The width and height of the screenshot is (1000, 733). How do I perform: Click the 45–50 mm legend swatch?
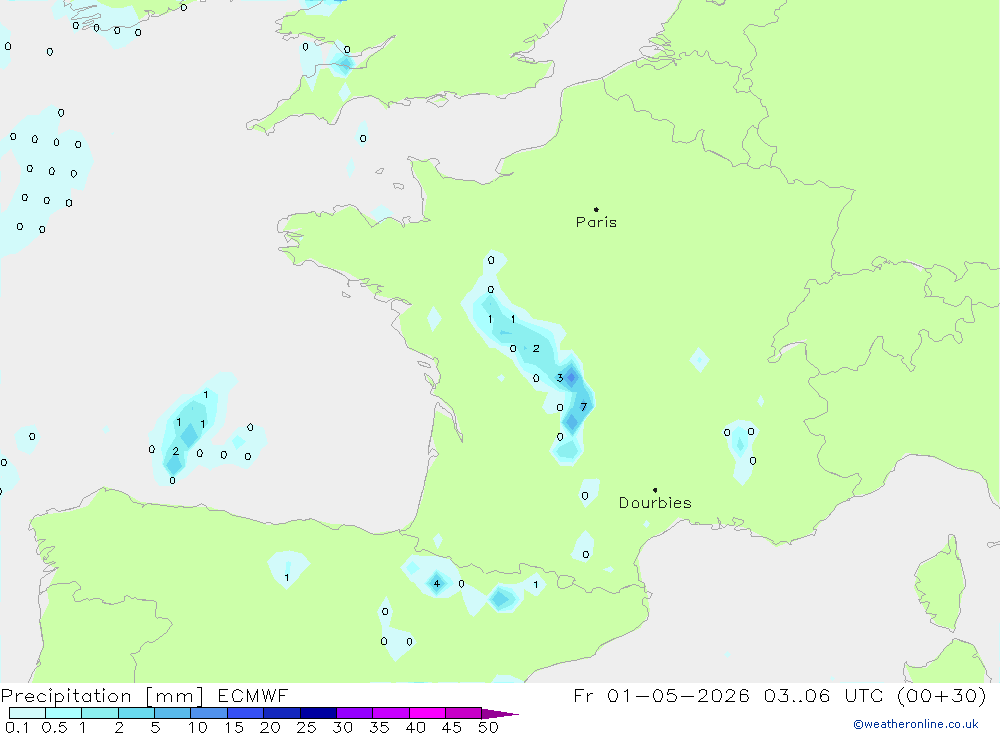(464, 713)
